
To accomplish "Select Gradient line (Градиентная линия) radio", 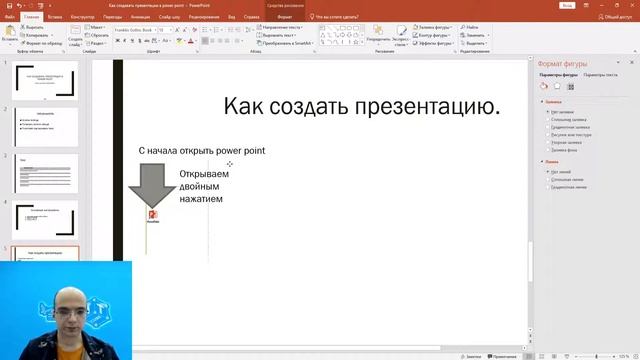I will pos(548,187).
